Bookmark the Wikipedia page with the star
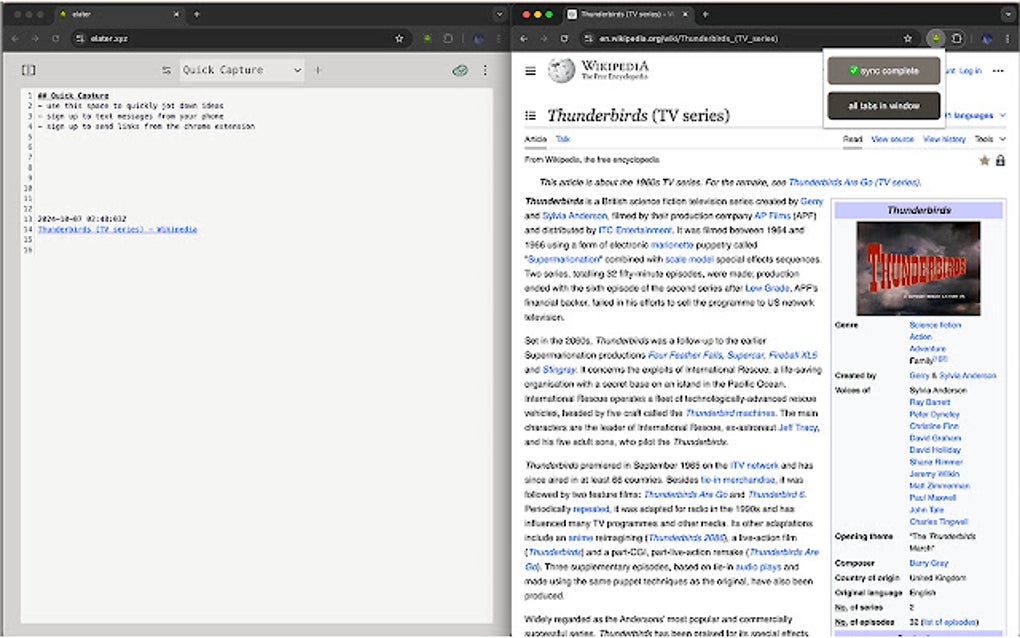 [x=907, y=38]
